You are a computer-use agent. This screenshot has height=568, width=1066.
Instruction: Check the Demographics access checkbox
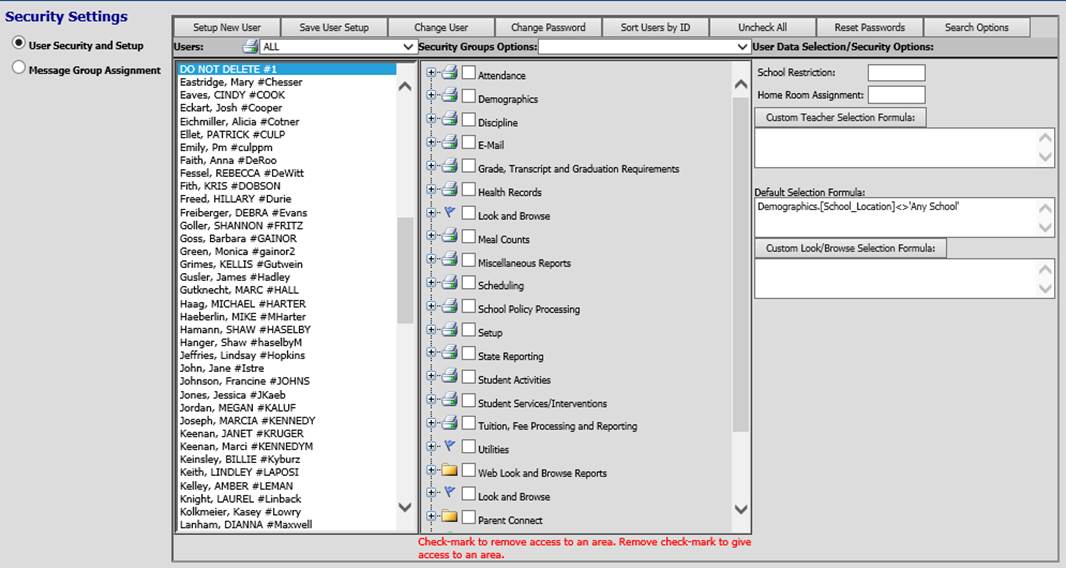coord(468,97)
